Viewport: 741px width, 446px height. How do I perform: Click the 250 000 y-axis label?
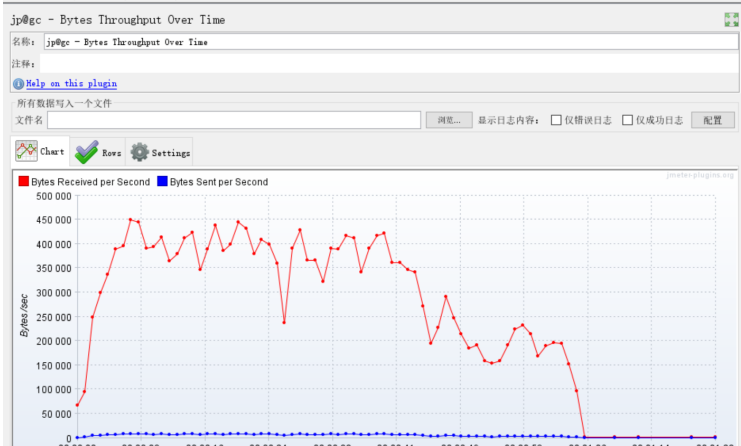54,317
